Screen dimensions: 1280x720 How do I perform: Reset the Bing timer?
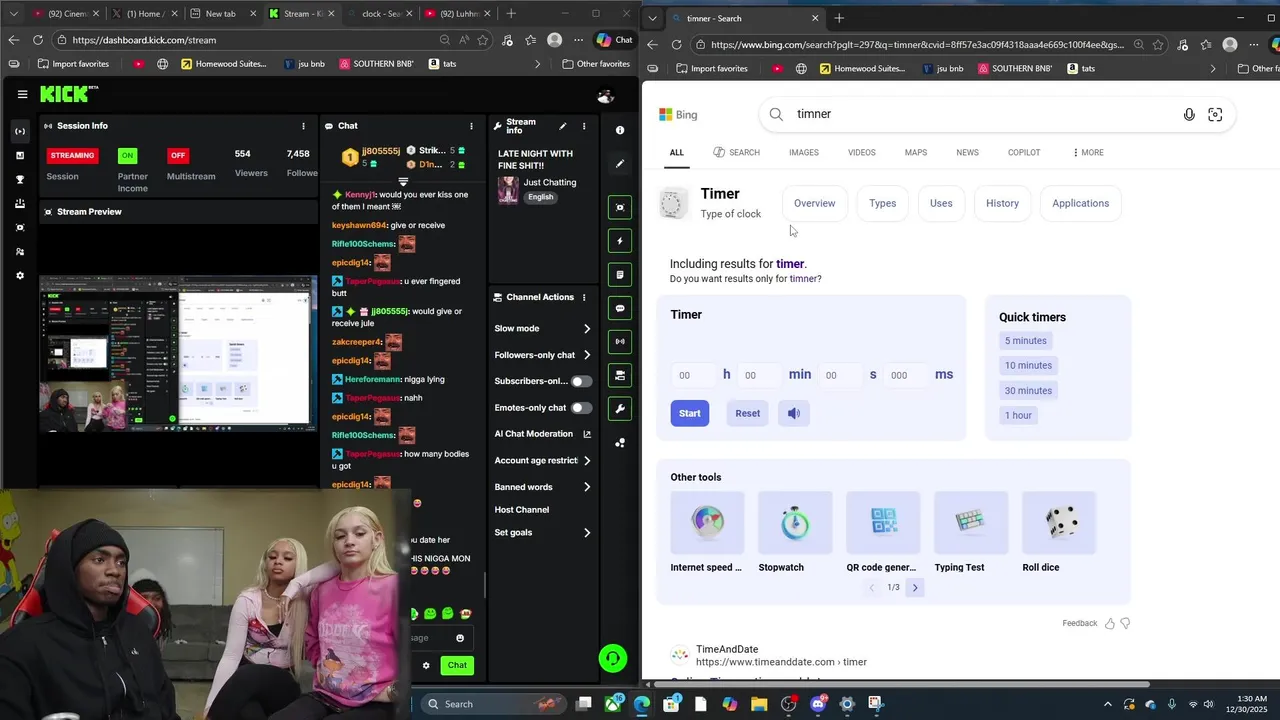(x=748, y=413)
